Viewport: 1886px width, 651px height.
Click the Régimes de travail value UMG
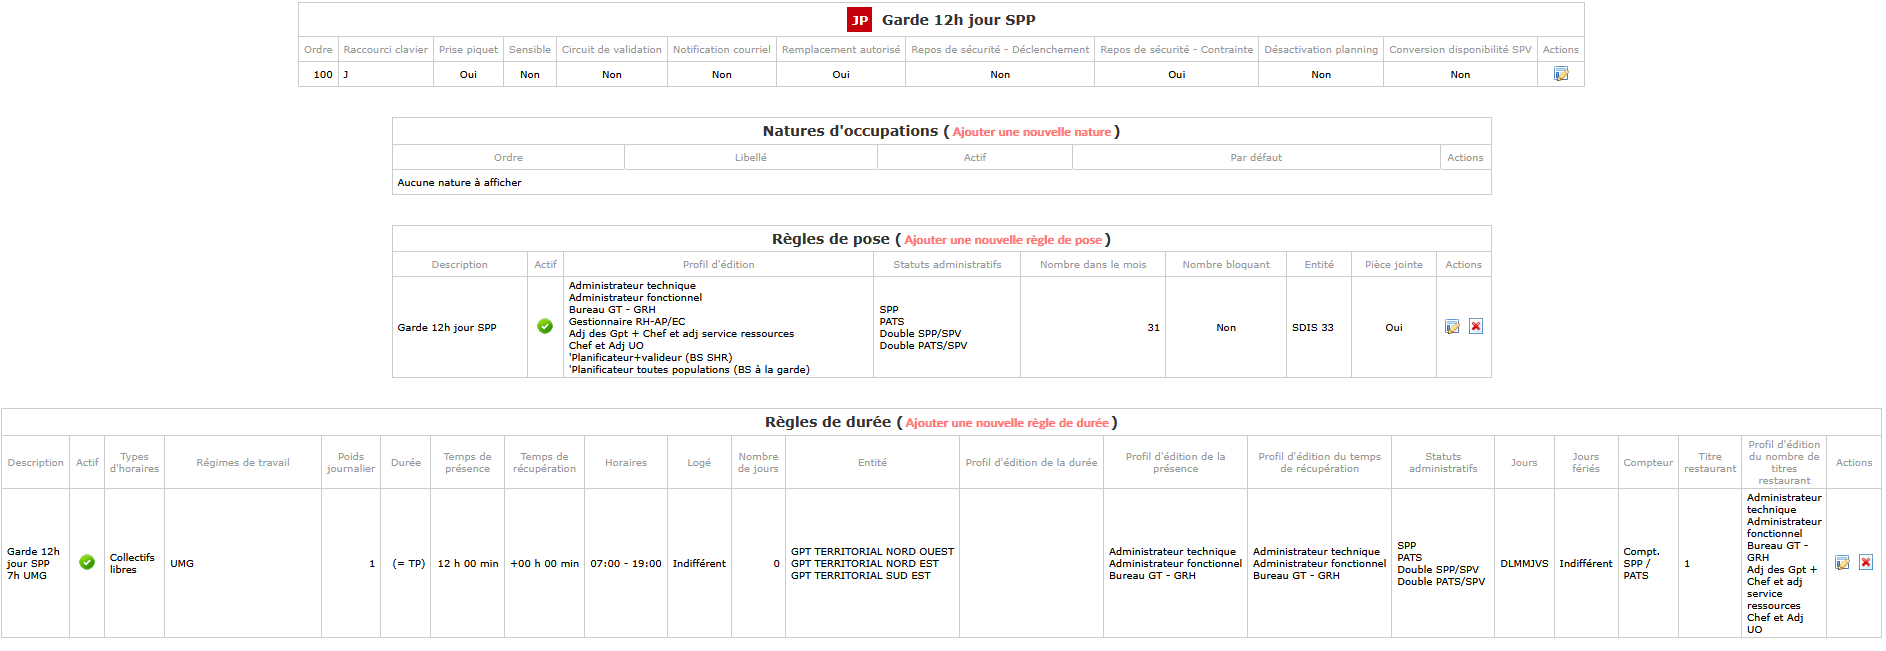182,564
